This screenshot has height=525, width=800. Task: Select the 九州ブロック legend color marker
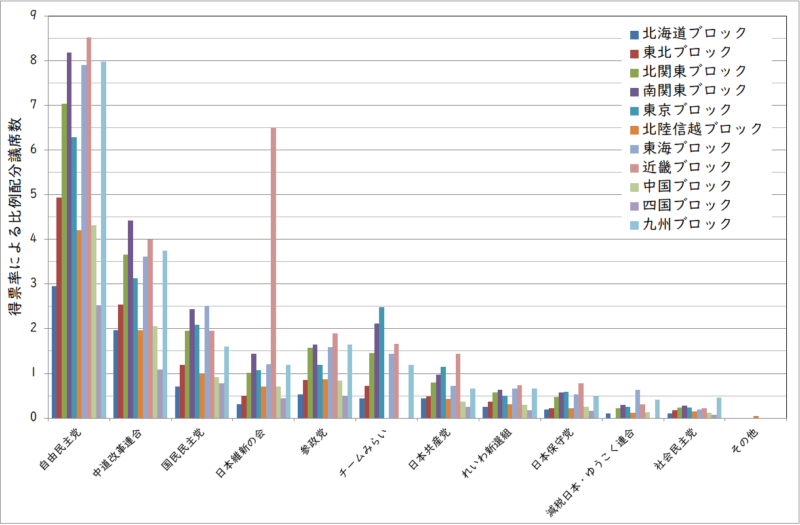tap(634, 223)
